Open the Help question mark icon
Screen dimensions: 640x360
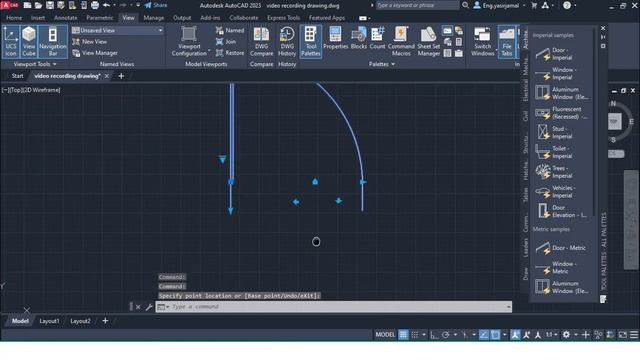point(567,5)
